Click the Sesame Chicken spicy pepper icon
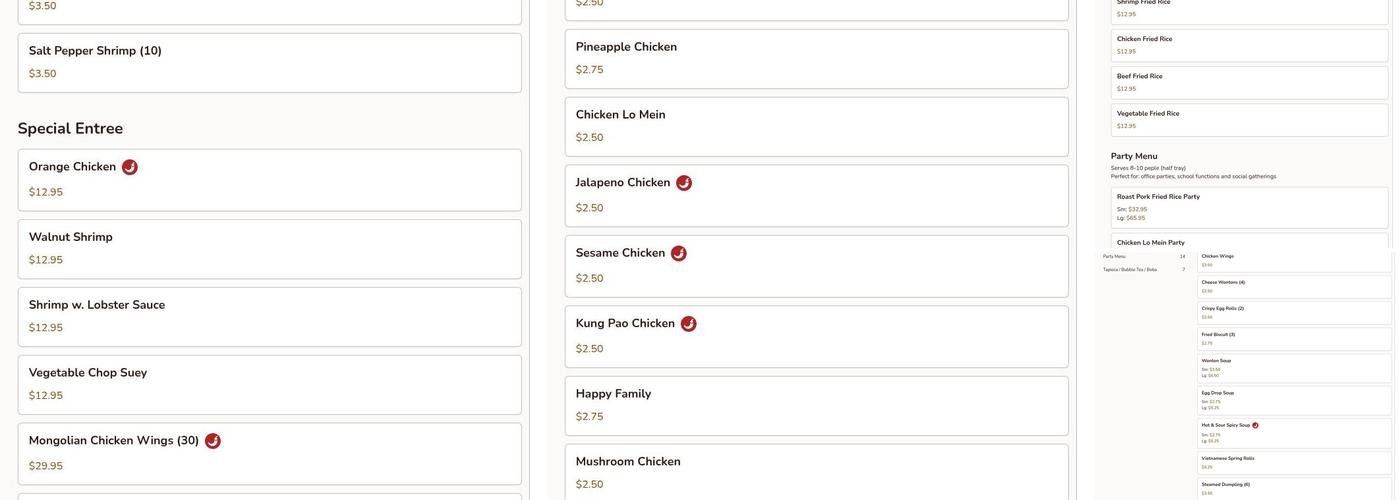 point(679,253)
